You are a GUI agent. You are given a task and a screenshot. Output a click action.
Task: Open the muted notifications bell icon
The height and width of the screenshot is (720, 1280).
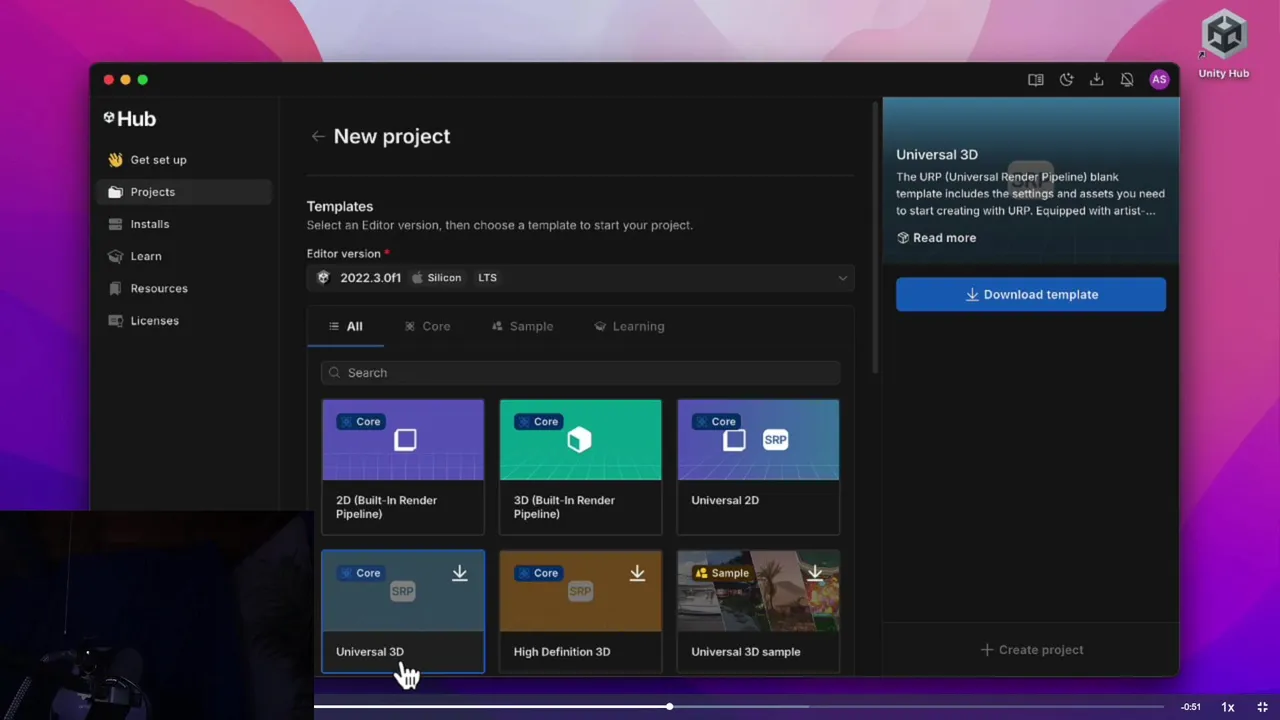(1127, 80)
